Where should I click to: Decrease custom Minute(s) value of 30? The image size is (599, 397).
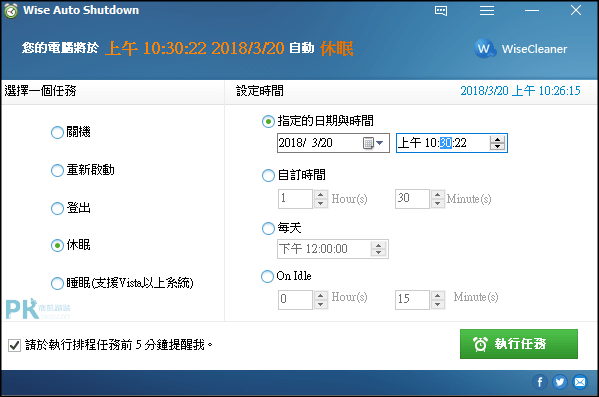click(x=438, y=203)
